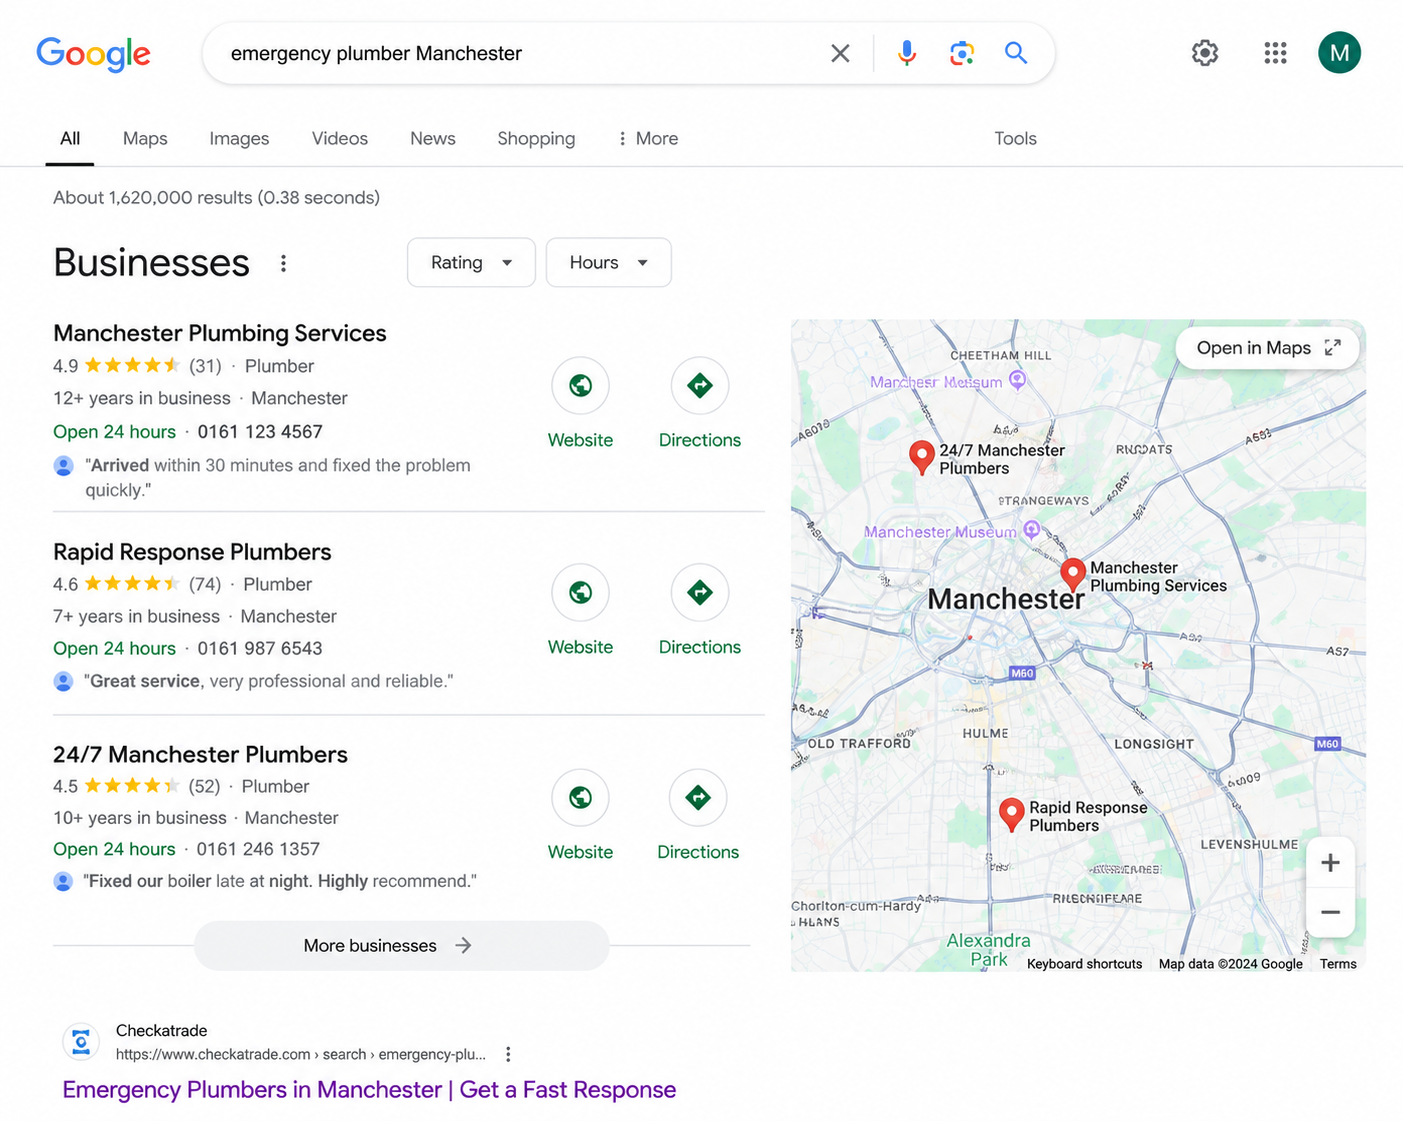Switch to the Shopping tab
1403x1121 pixels.
pos(536,138)
